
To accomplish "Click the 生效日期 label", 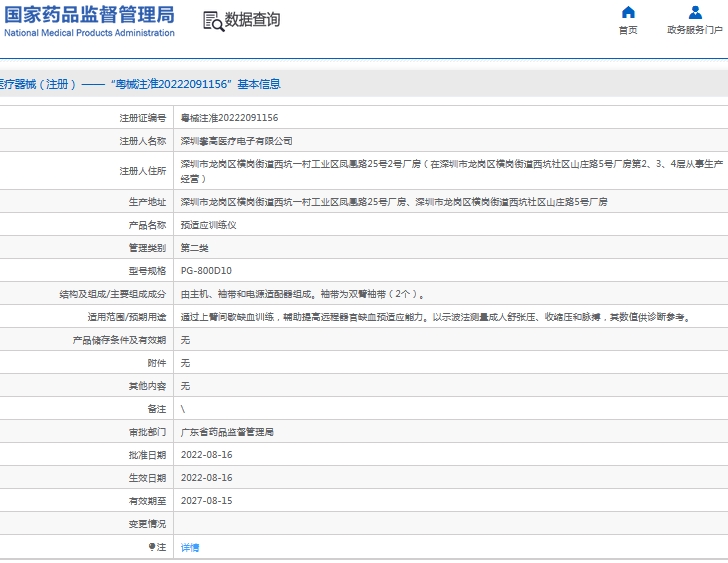I will click(x=147, y=478).
